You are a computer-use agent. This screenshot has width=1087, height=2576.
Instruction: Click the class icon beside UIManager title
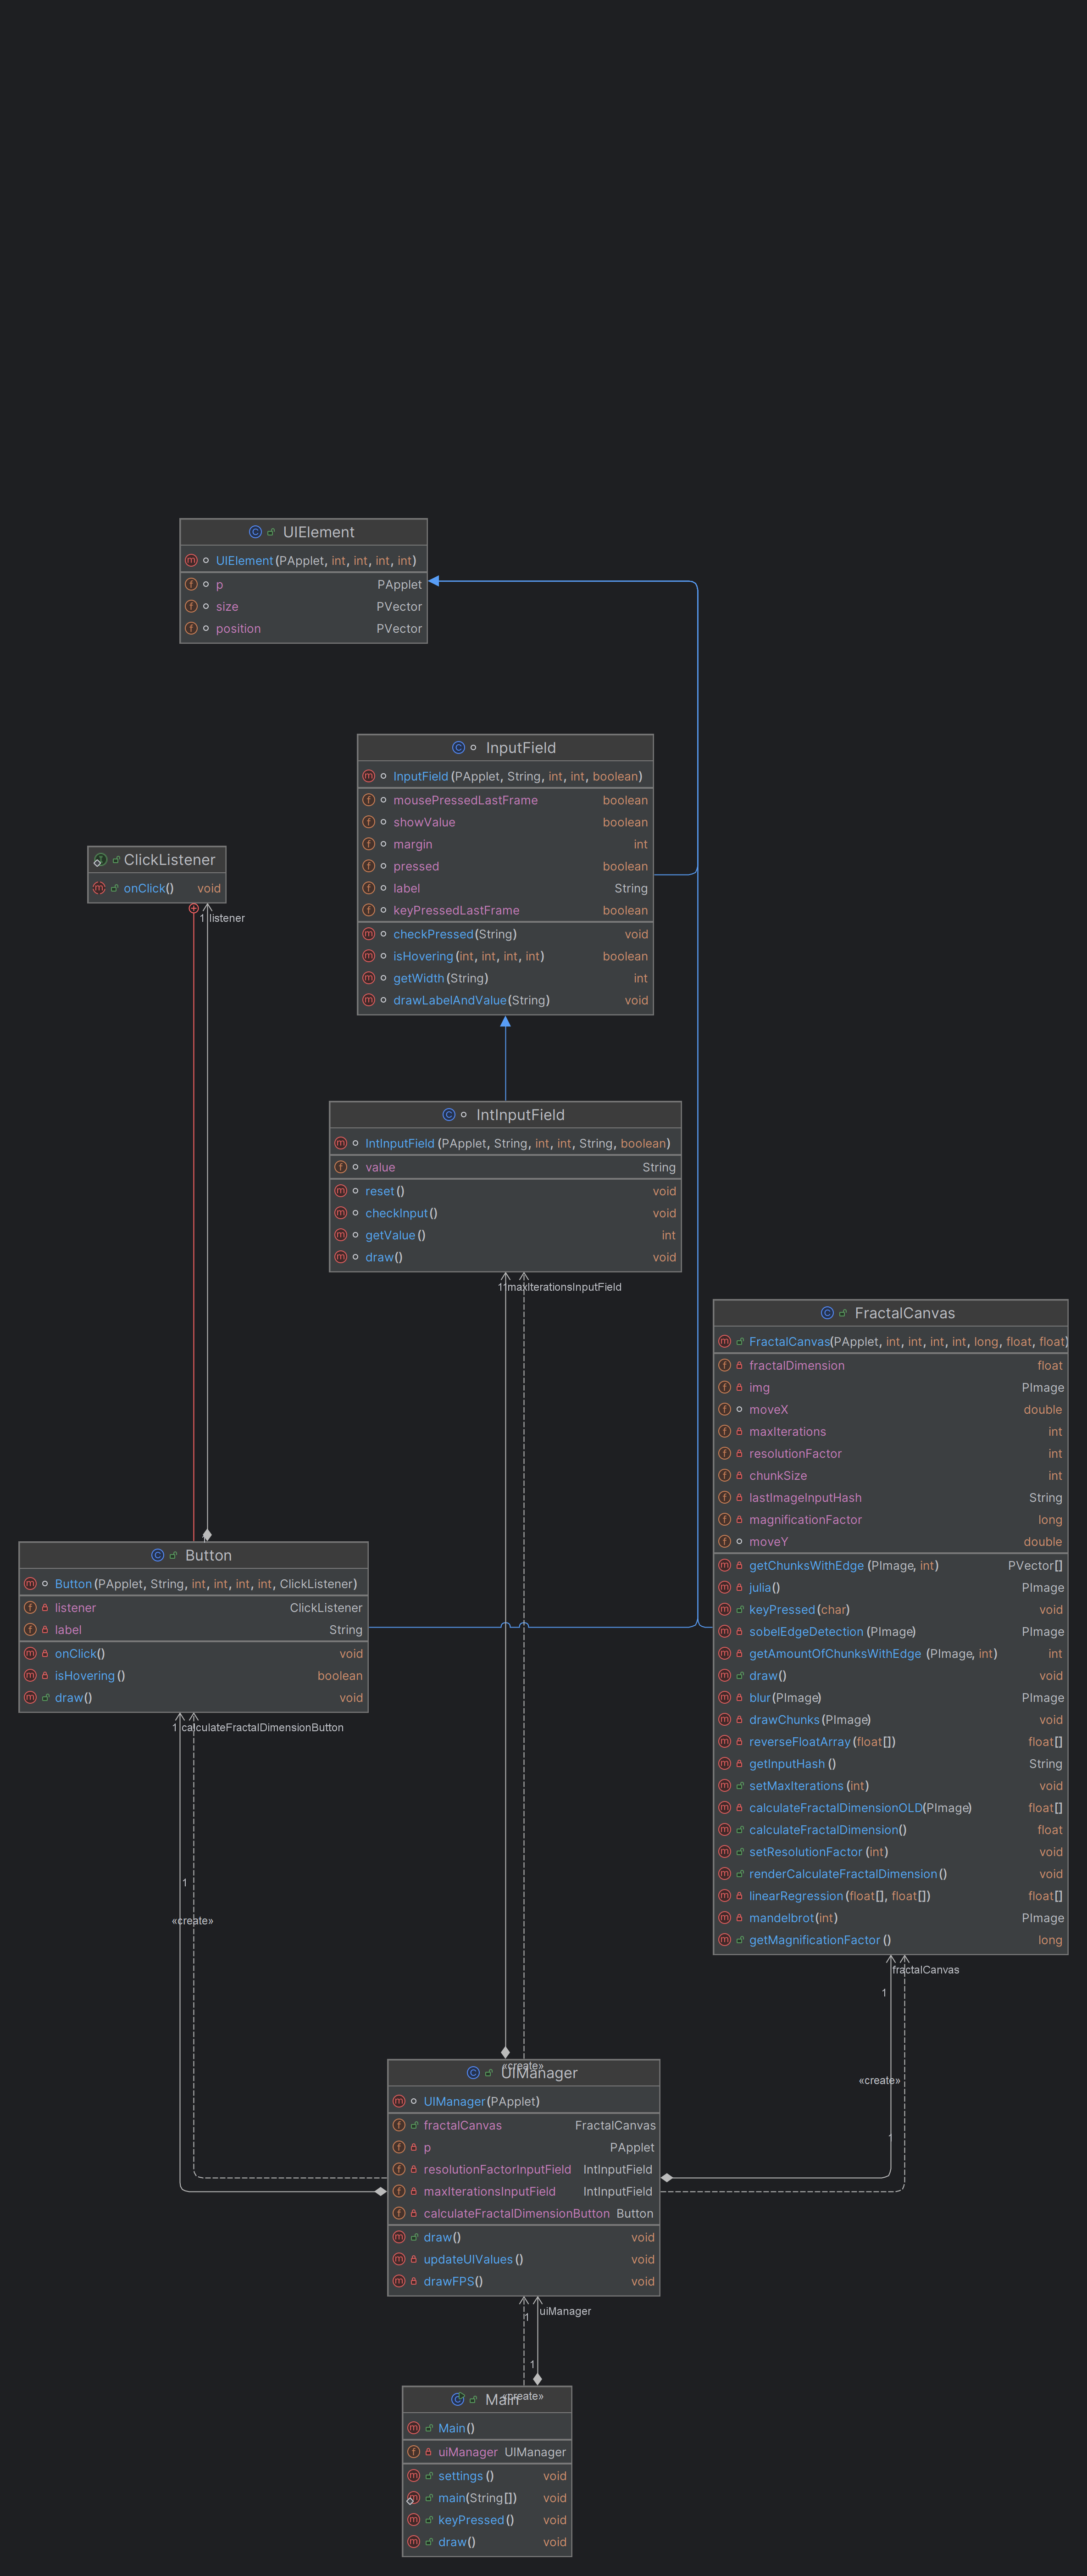(x=473, y=2073)
